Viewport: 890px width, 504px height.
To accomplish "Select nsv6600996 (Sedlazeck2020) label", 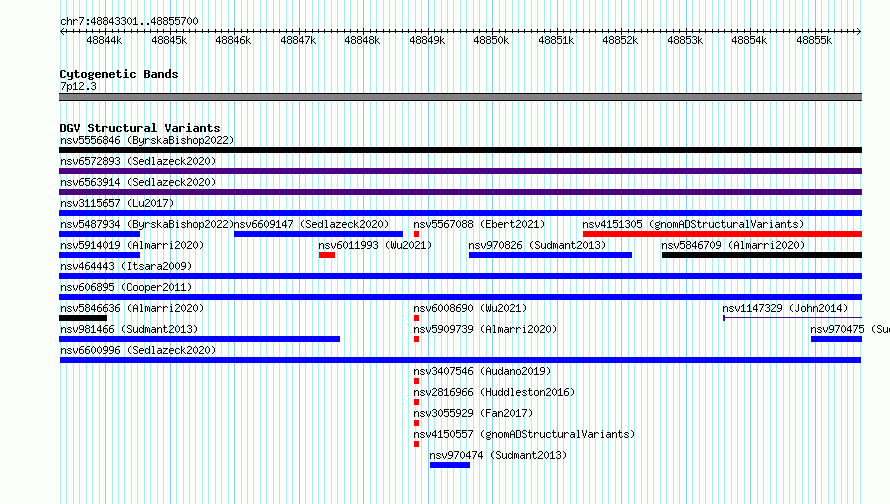I will tap(138, 350).
